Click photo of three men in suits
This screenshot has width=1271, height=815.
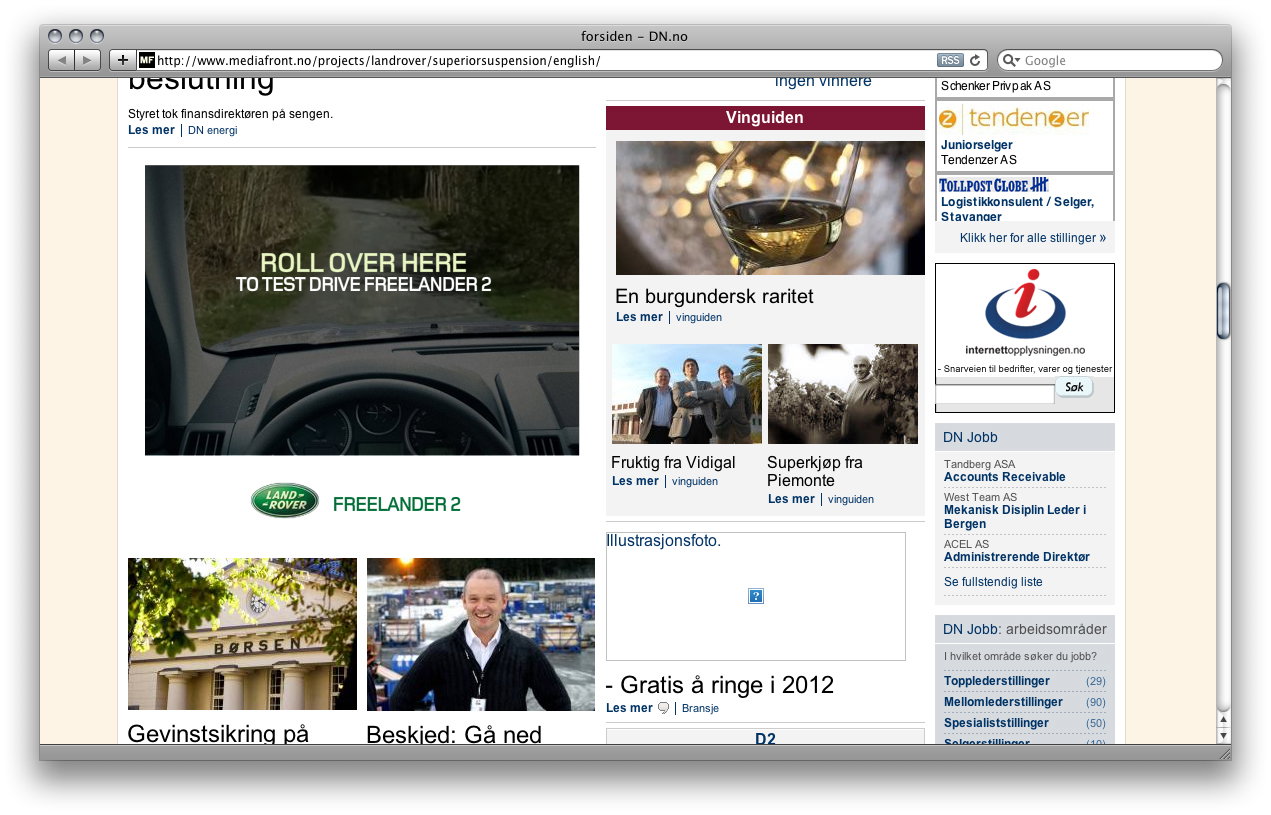point(687,394)
